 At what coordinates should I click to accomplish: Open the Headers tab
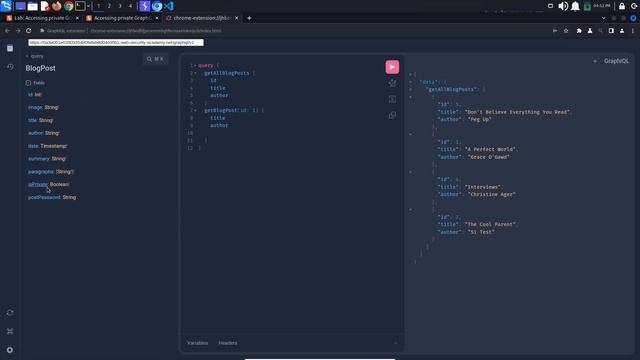coord(228,343)
